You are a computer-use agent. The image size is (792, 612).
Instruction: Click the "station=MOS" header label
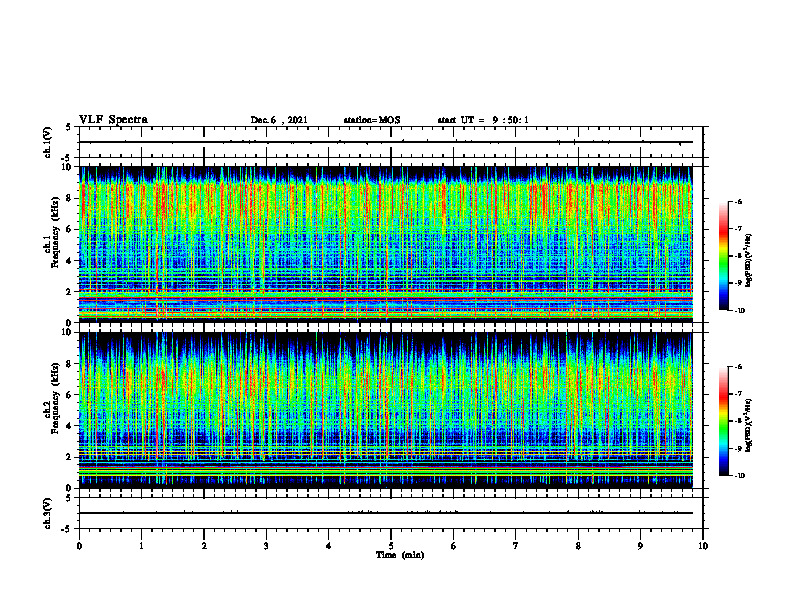click(372, 120)
